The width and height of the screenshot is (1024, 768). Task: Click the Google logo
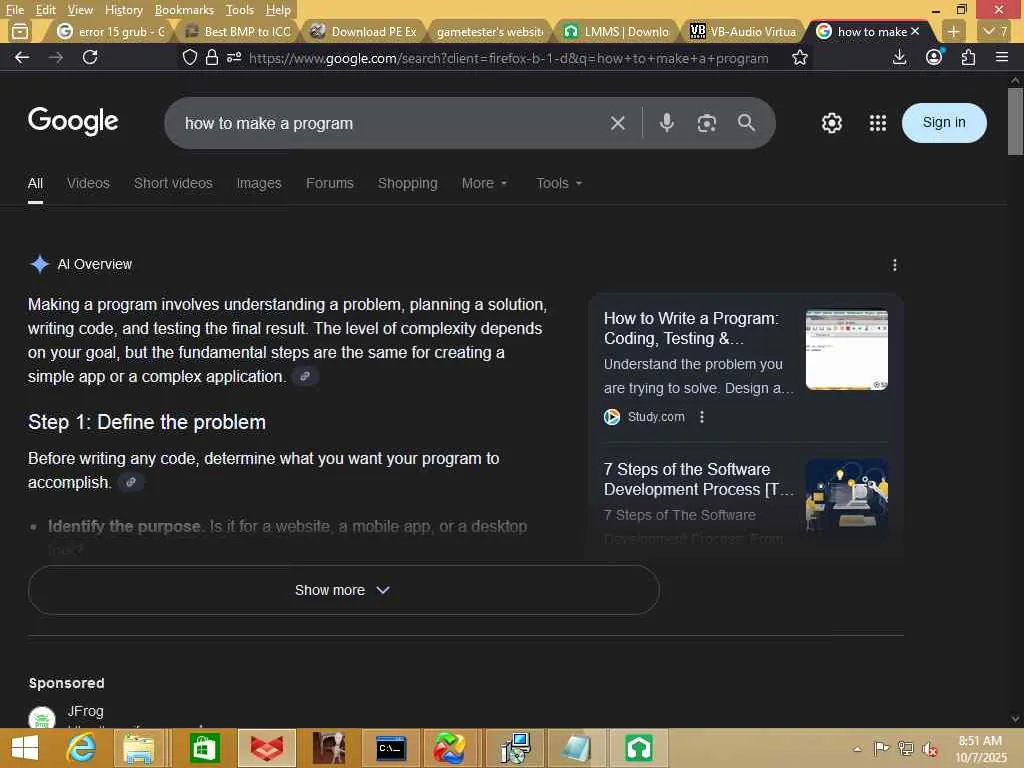pyautogui.click(x=73, y=121)
